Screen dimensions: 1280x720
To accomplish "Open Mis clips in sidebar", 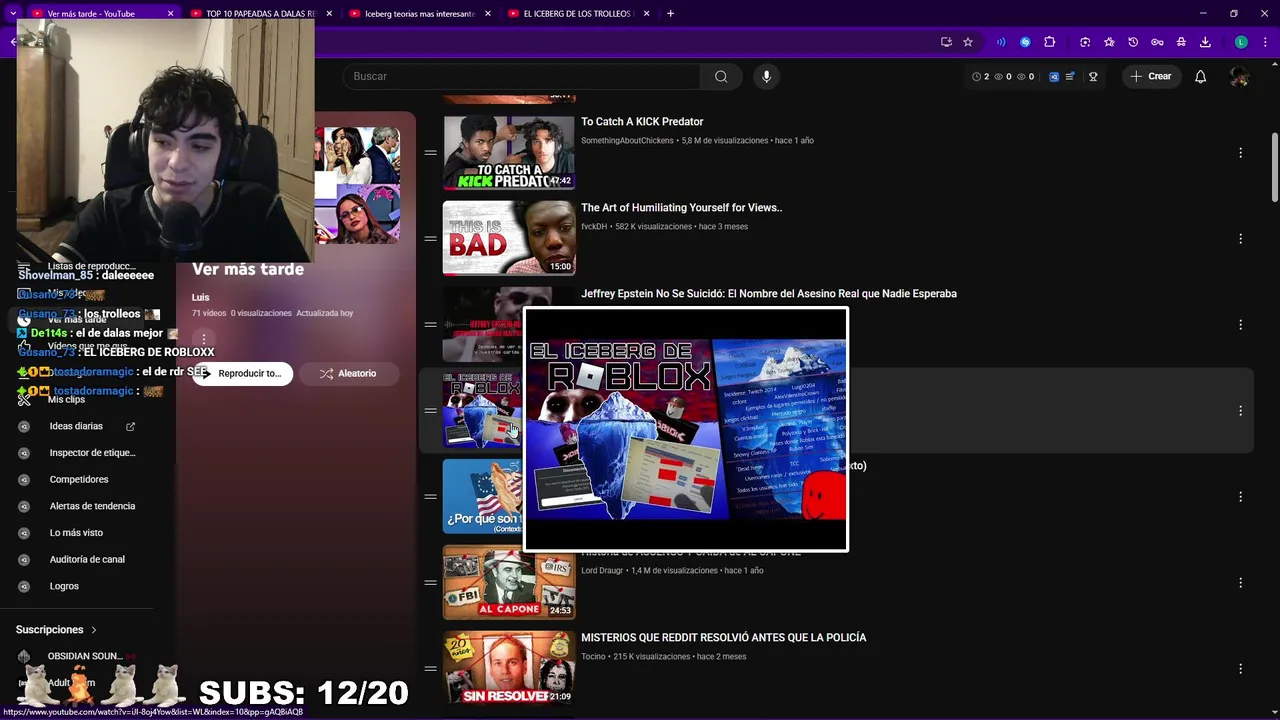I will click(x=66, y=399).
